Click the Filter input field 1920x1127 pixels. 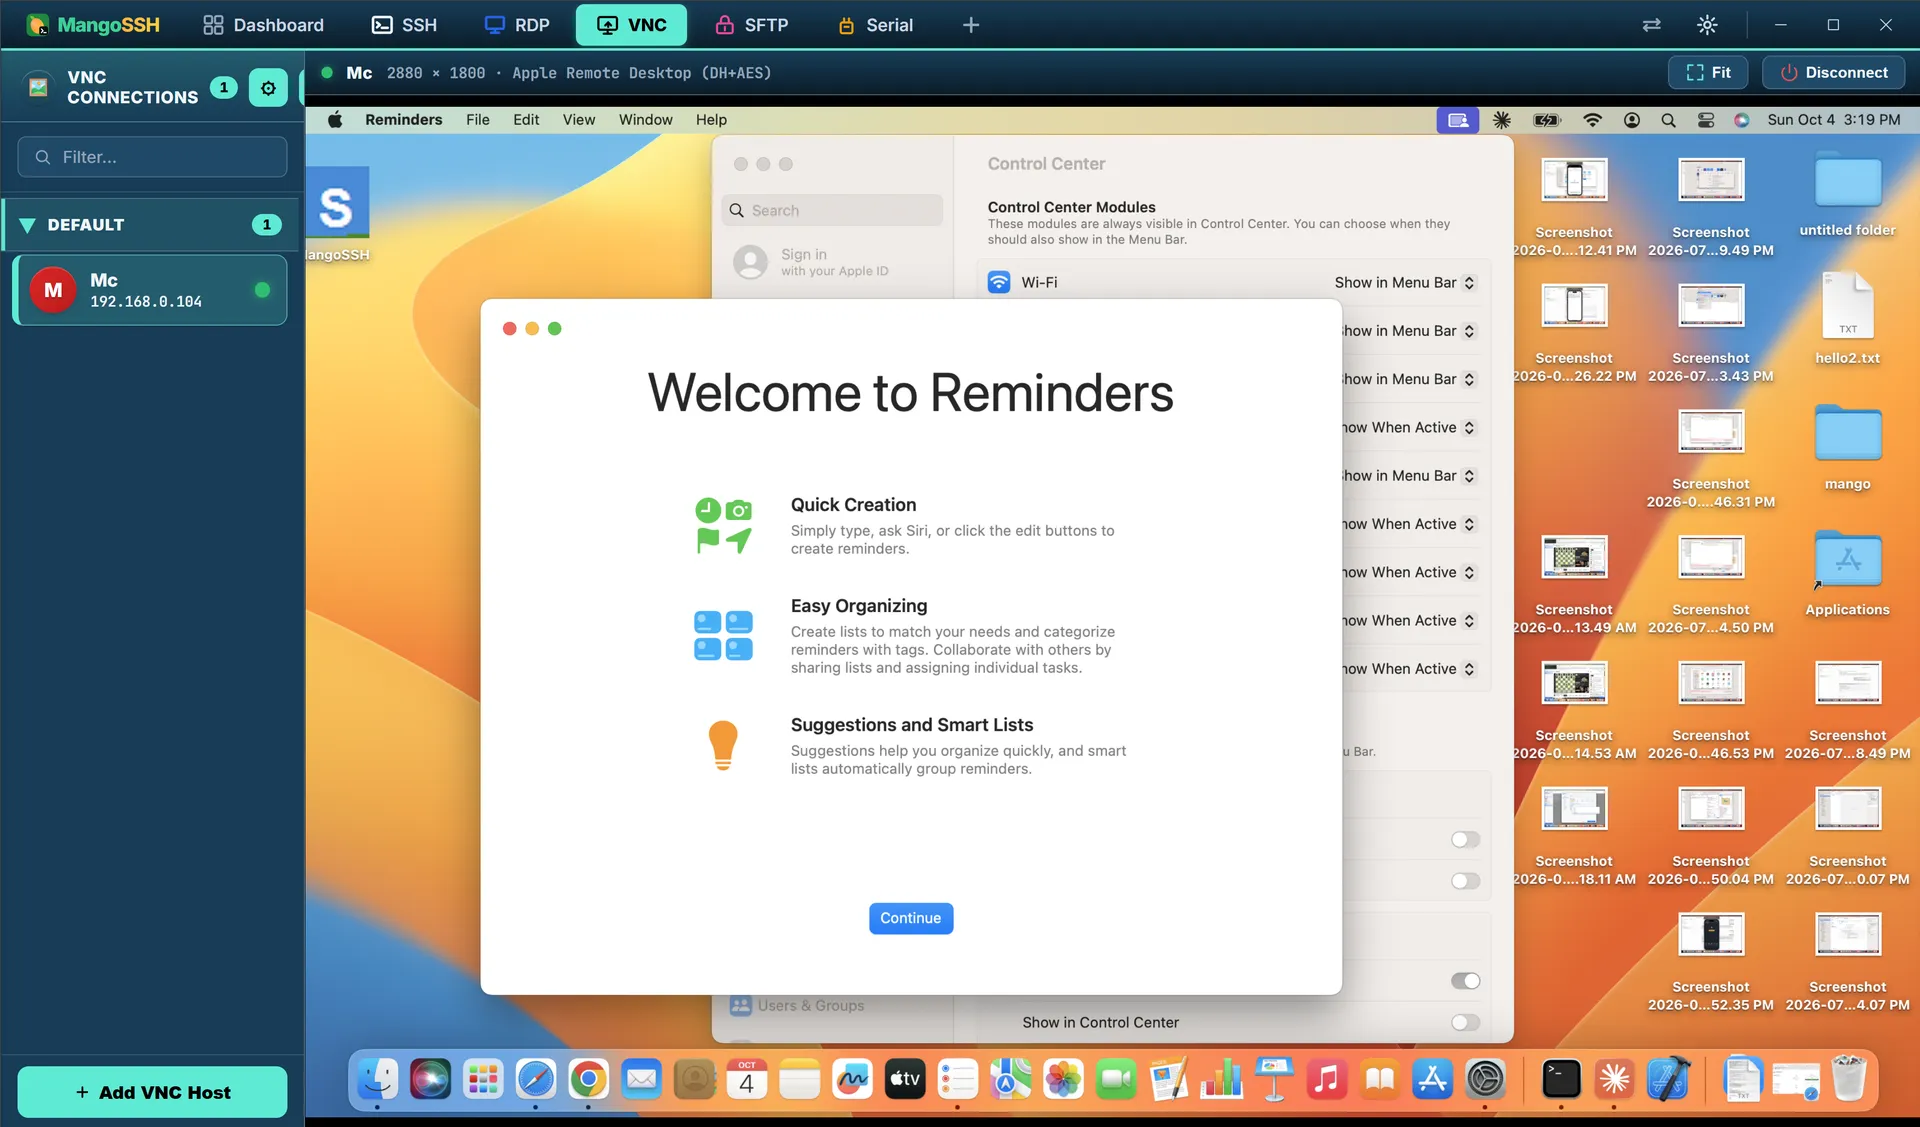pos(152,157)
